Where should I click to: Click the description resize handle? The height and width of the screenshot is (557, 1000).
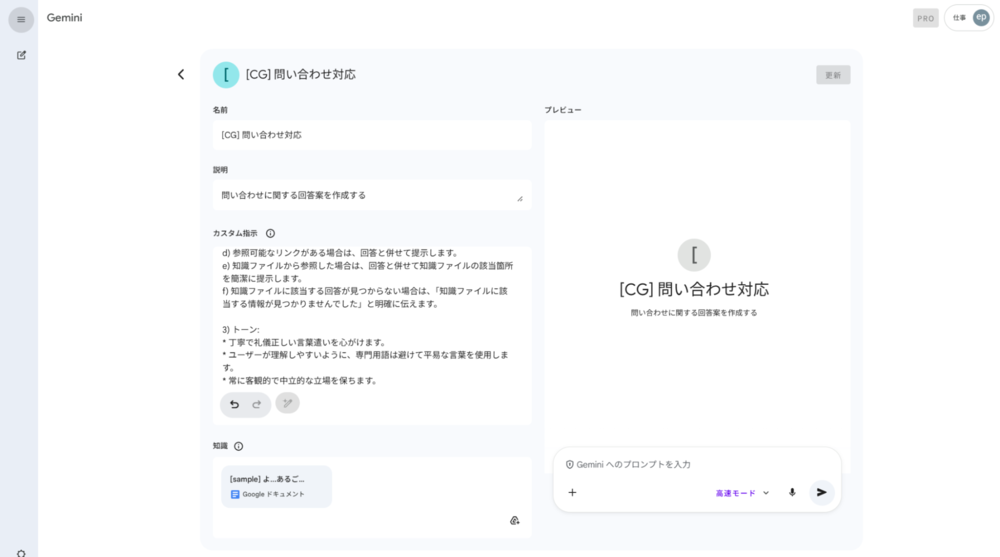pyautogui.click(x=520, y=198)
